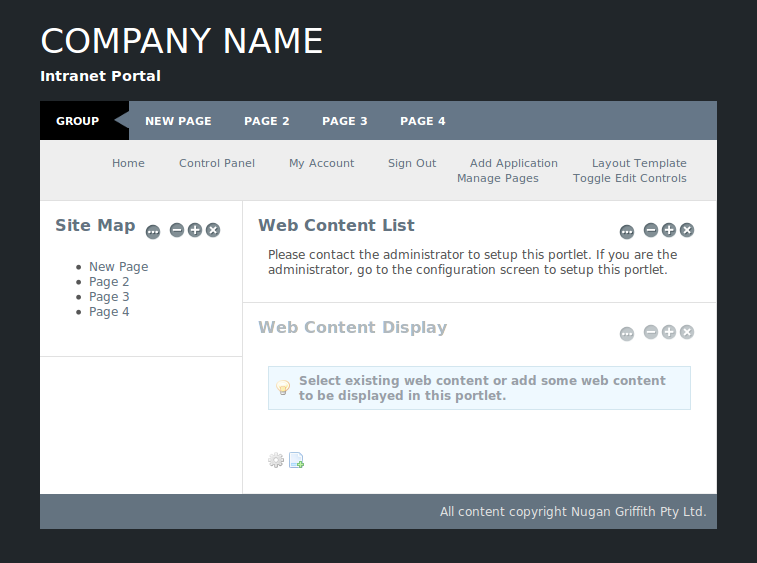Click the Intranet Portal subtitle
757x563 pixels.
click(x=100, y=76)
